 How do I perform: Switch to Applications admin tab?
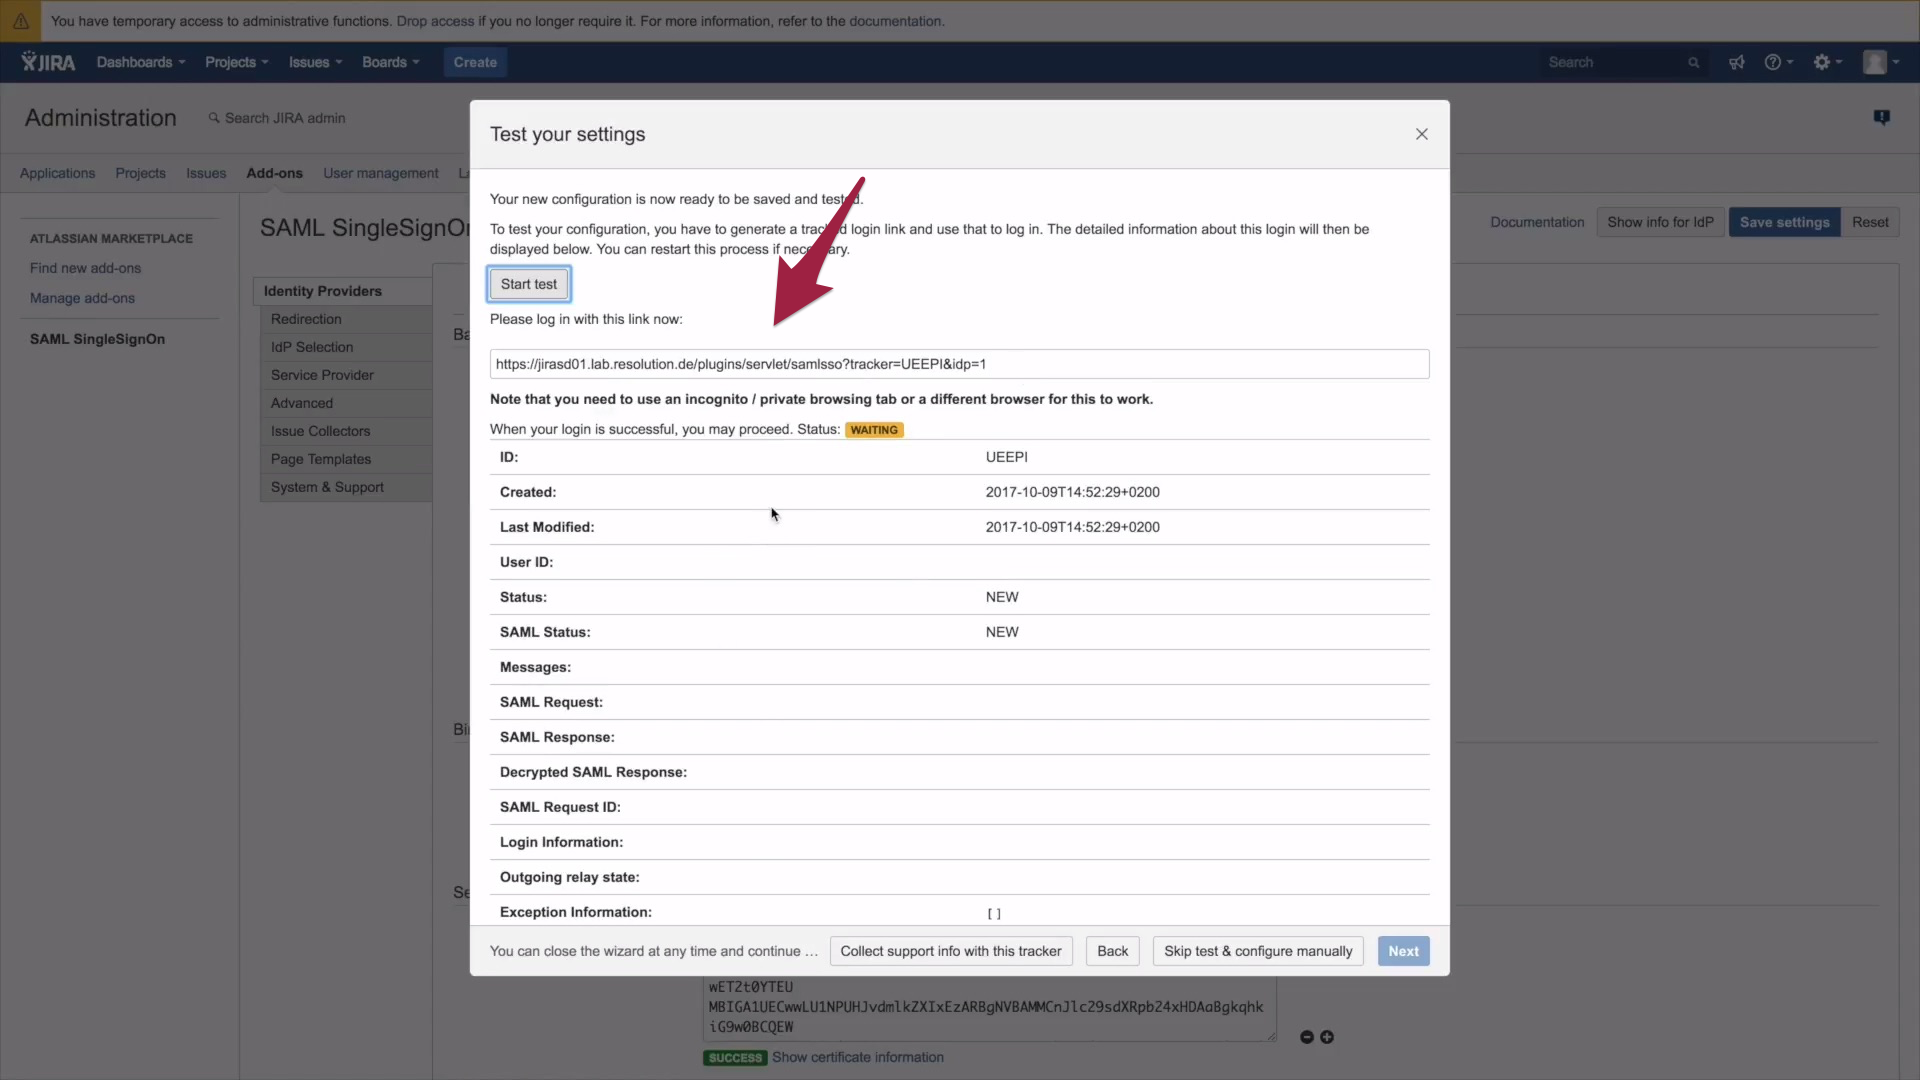tap(57, 173)
